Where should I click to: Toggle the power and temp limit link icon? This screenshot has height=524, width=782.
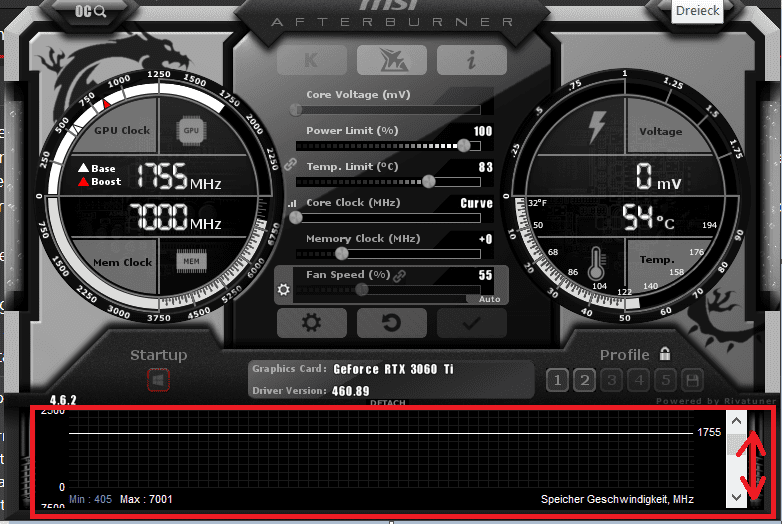point(290,164)
